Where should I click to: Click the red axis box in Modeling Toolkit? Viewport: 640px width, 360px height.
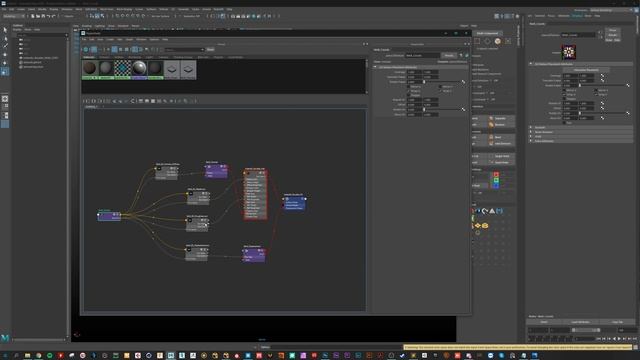(496, 175)
